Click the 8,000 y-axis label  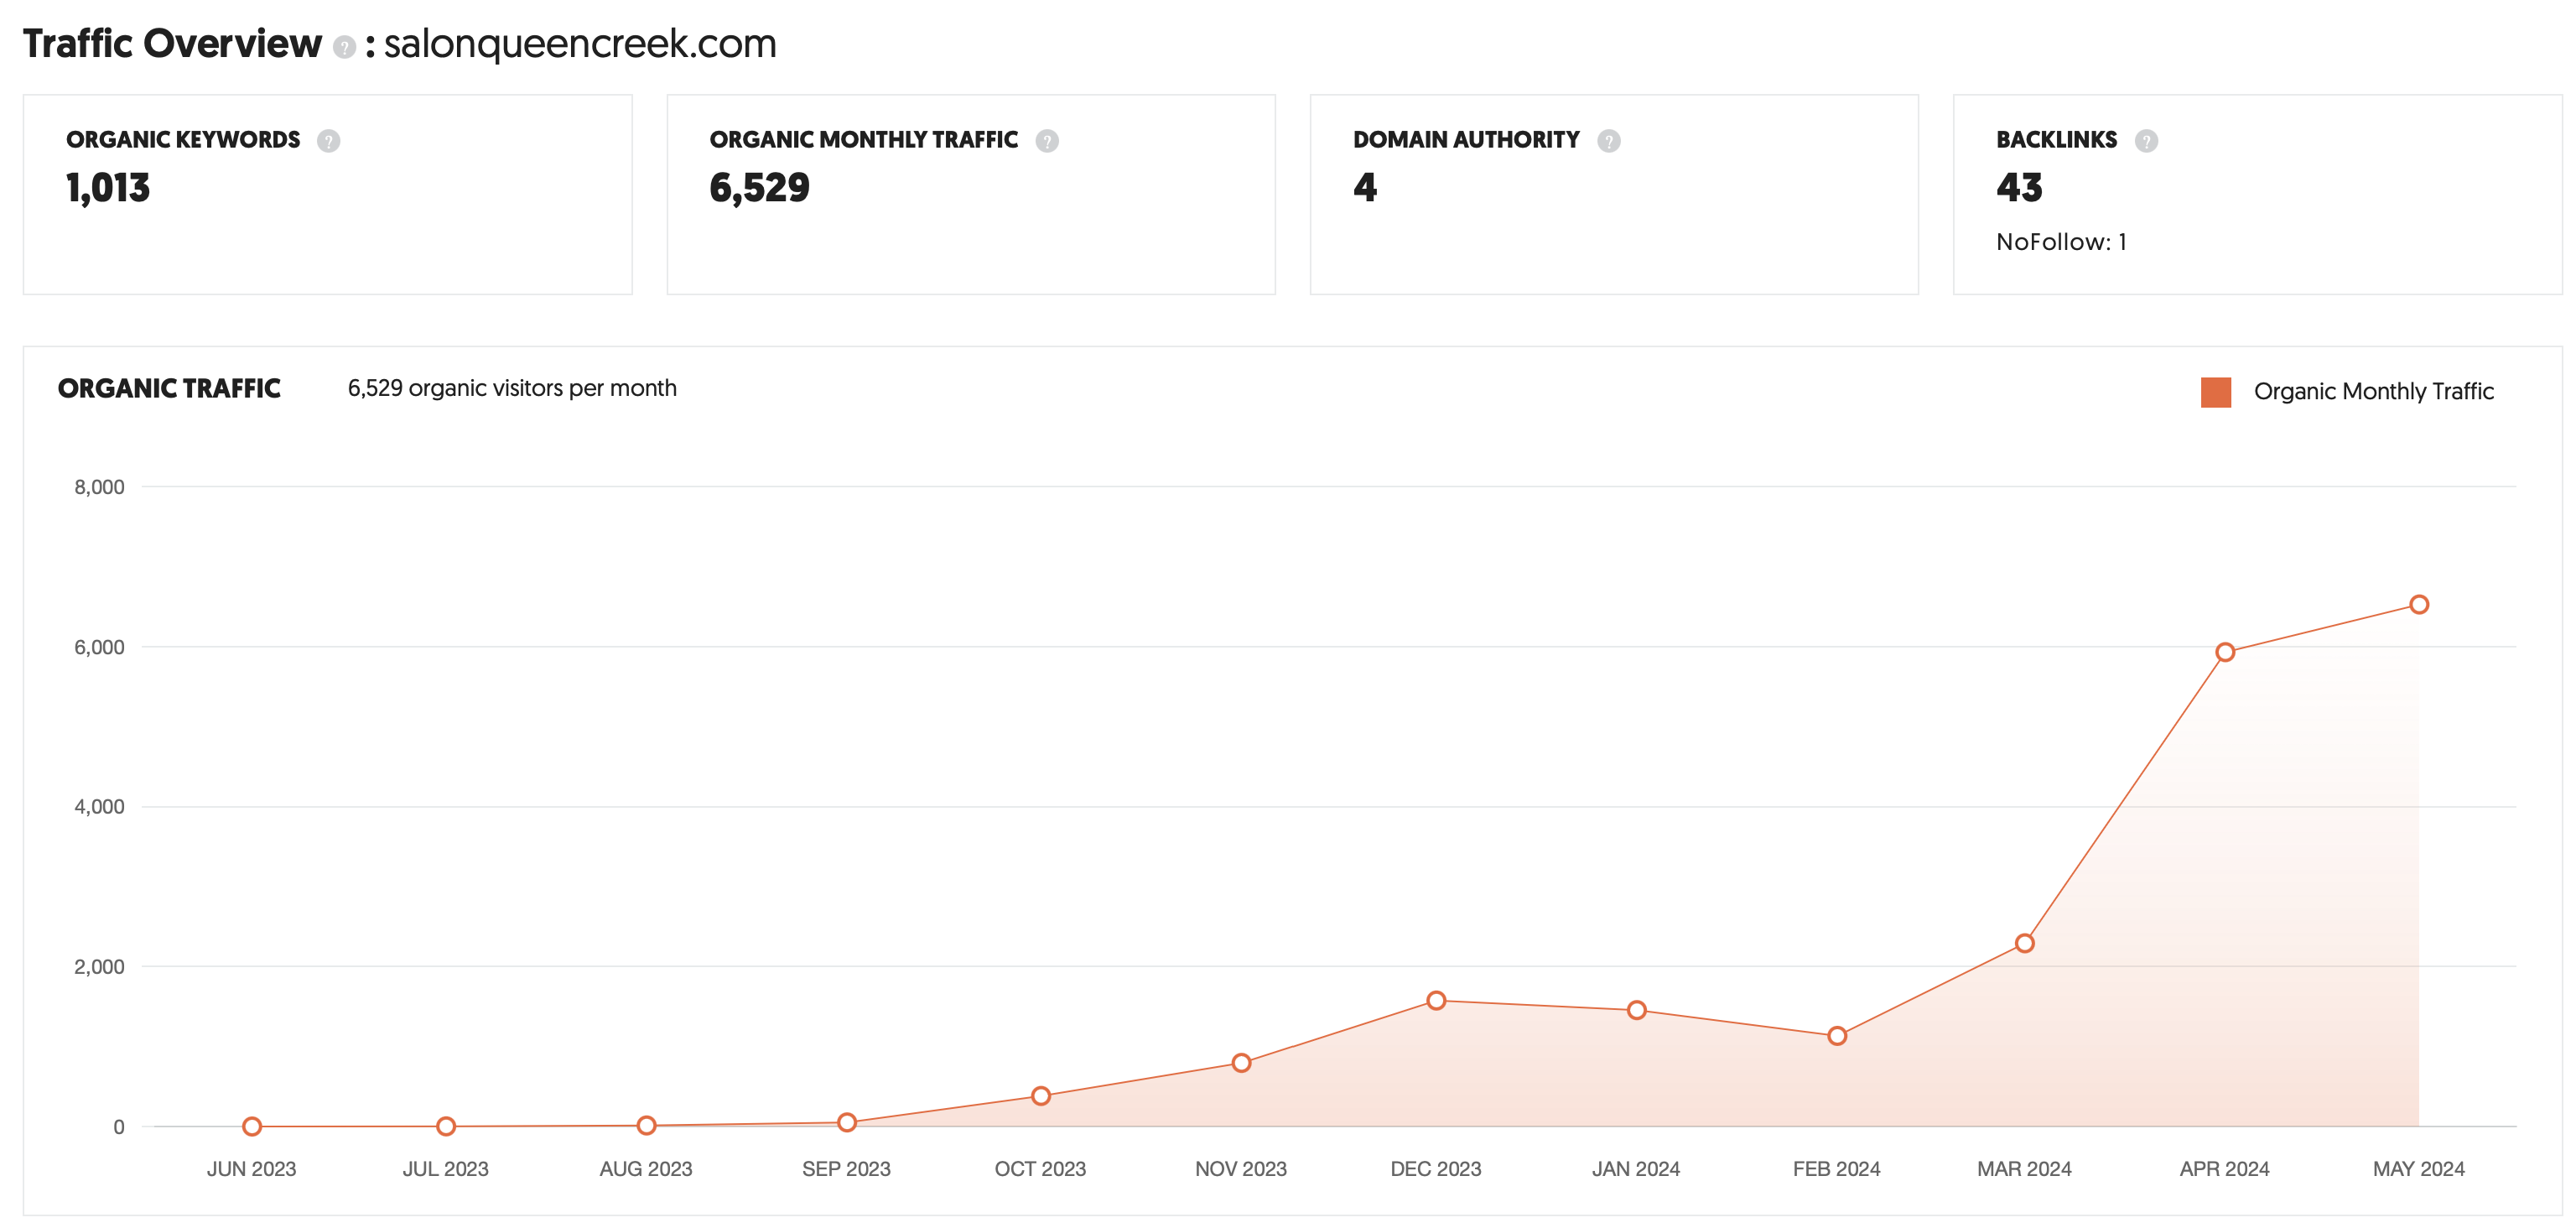pos(99,487)
